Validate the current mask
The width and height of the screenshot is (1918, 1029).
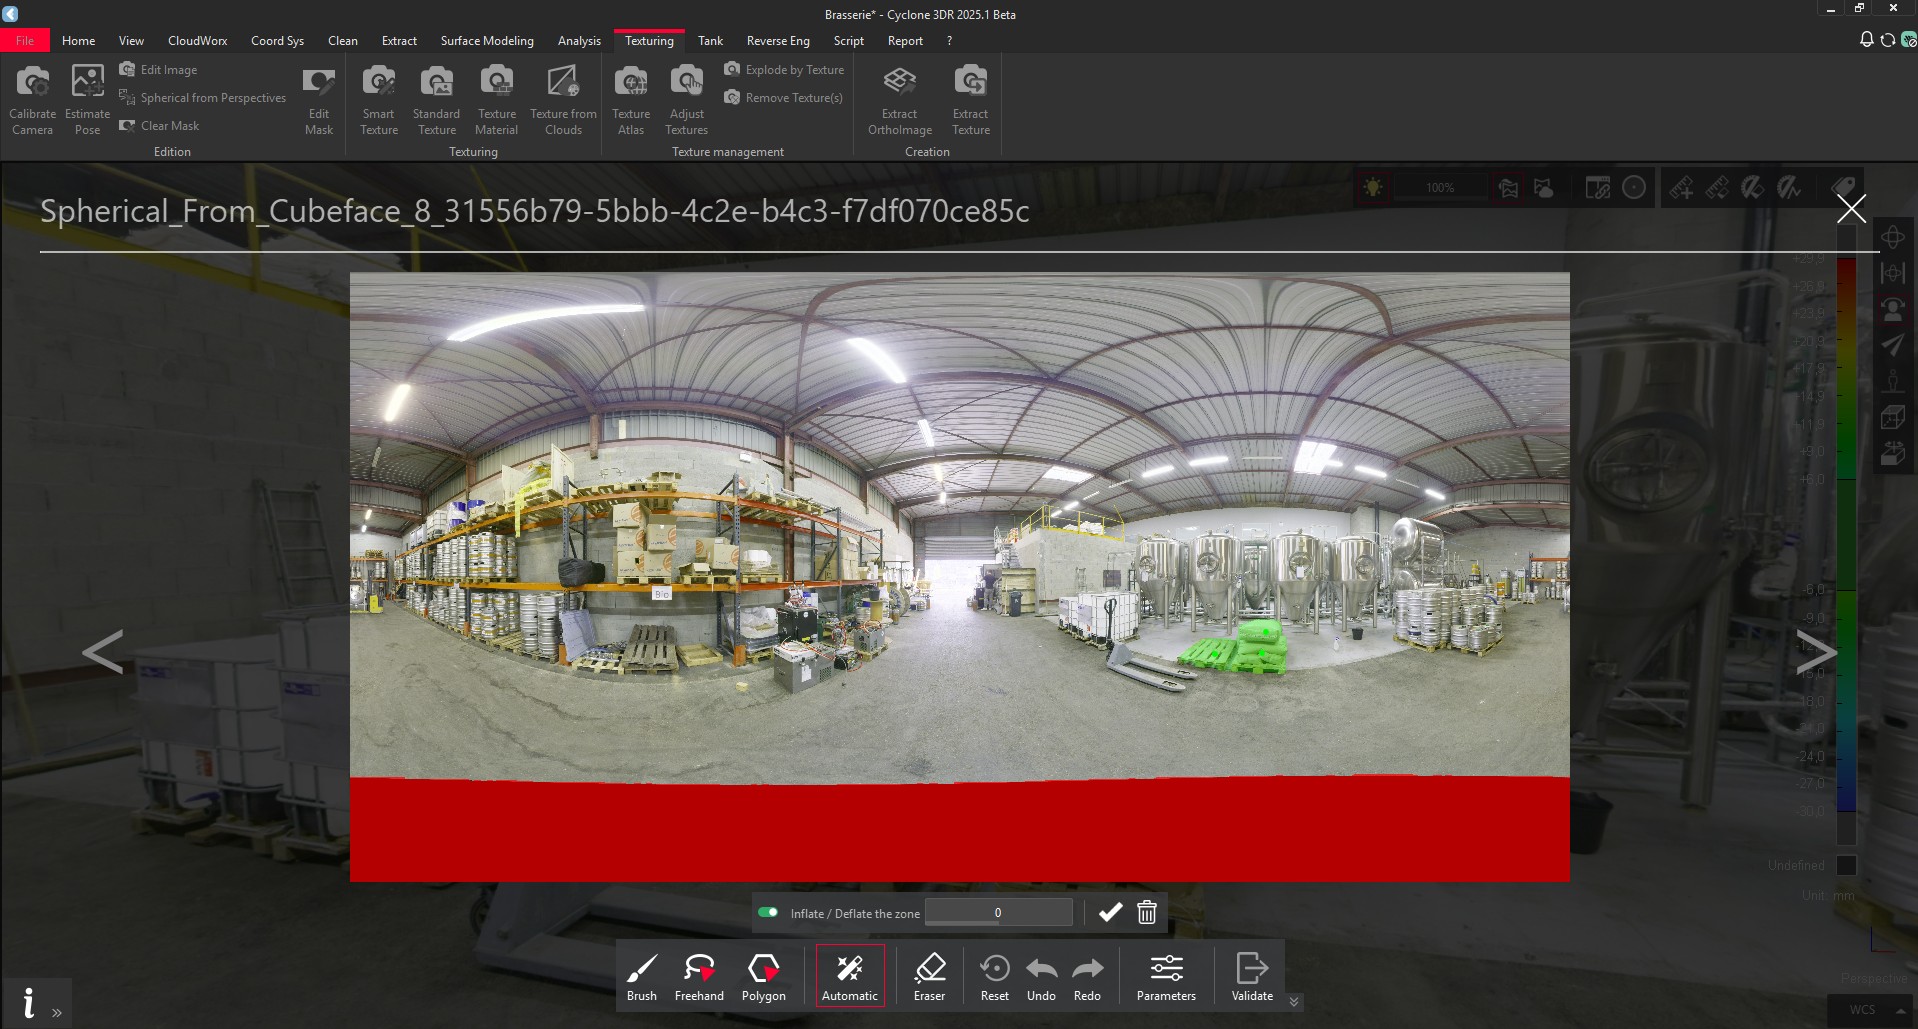[1251, 975]
